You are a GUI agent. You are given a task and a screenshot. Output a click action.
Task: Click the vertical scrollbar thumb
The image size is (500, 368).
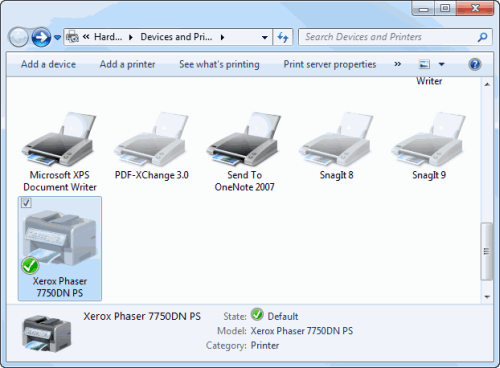487,251
